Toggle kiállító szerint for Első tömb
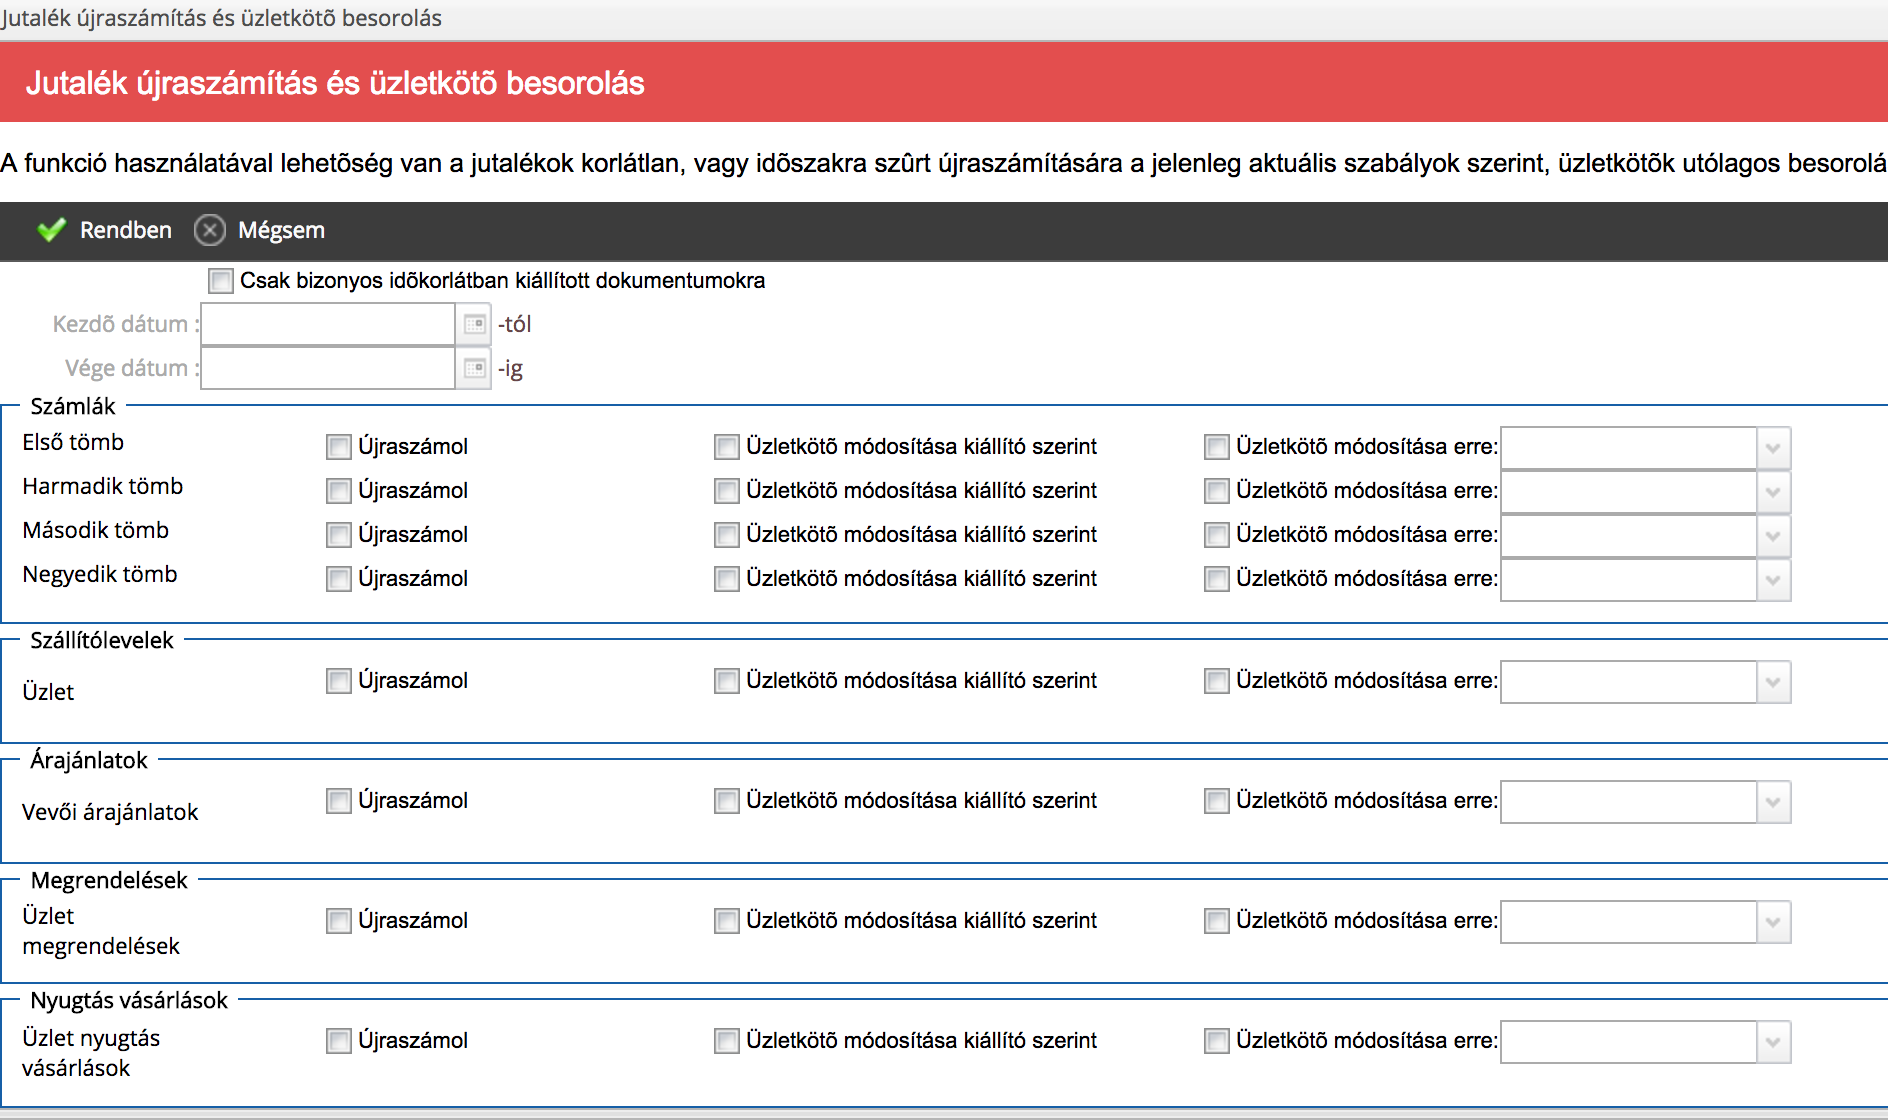 pyautogui.click(x=727, y=447)
